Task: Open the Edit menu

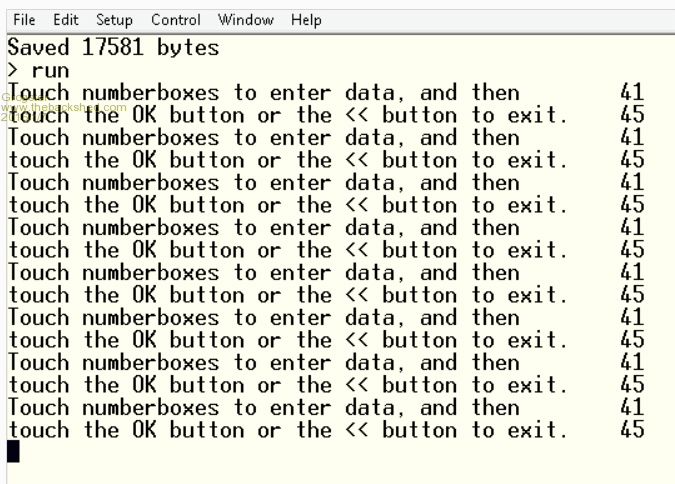Action: coord(66,20)
